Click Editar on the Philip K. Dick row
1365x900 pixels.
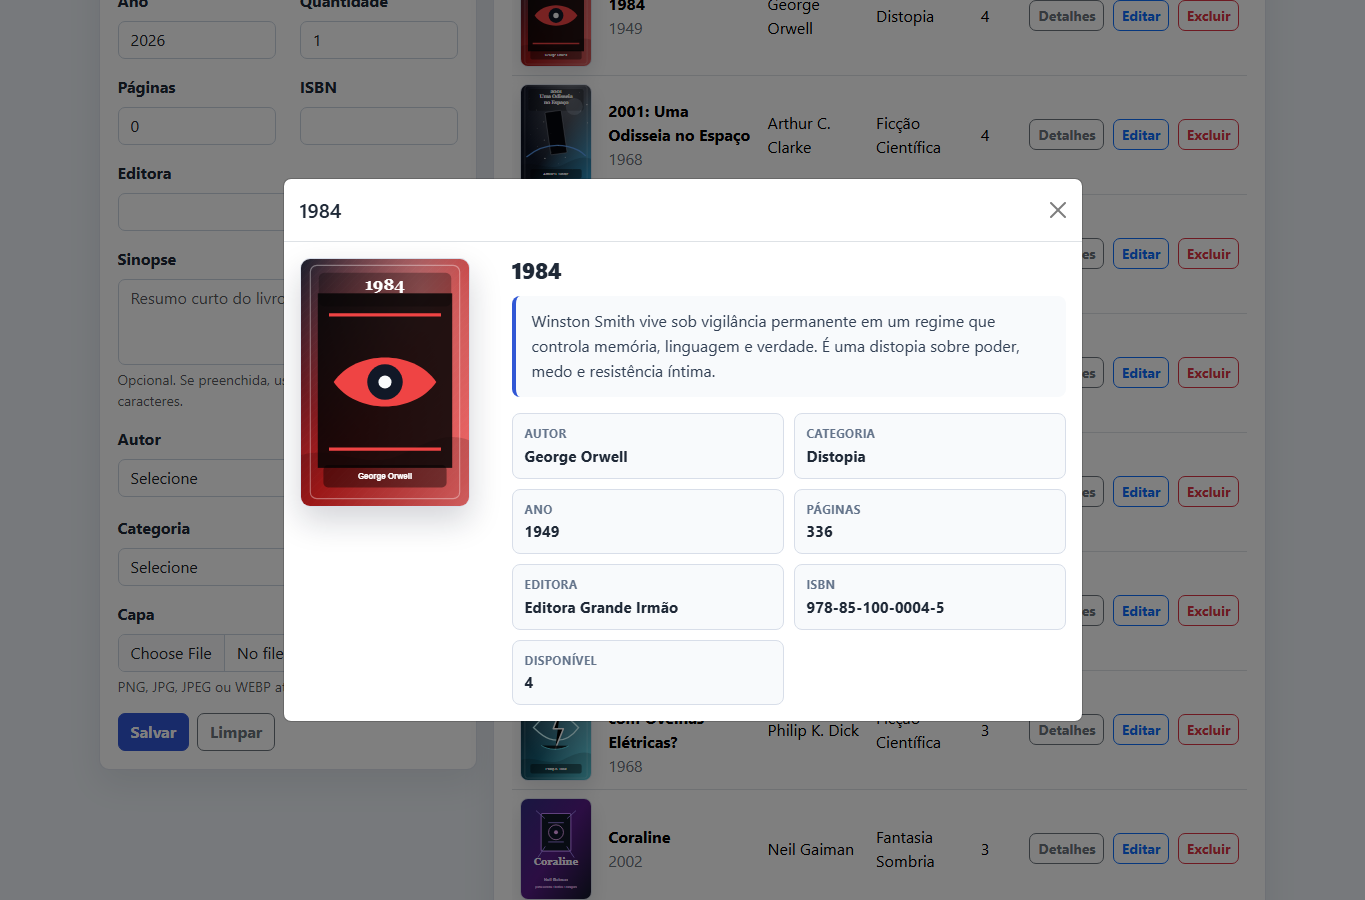point(1141,730)
